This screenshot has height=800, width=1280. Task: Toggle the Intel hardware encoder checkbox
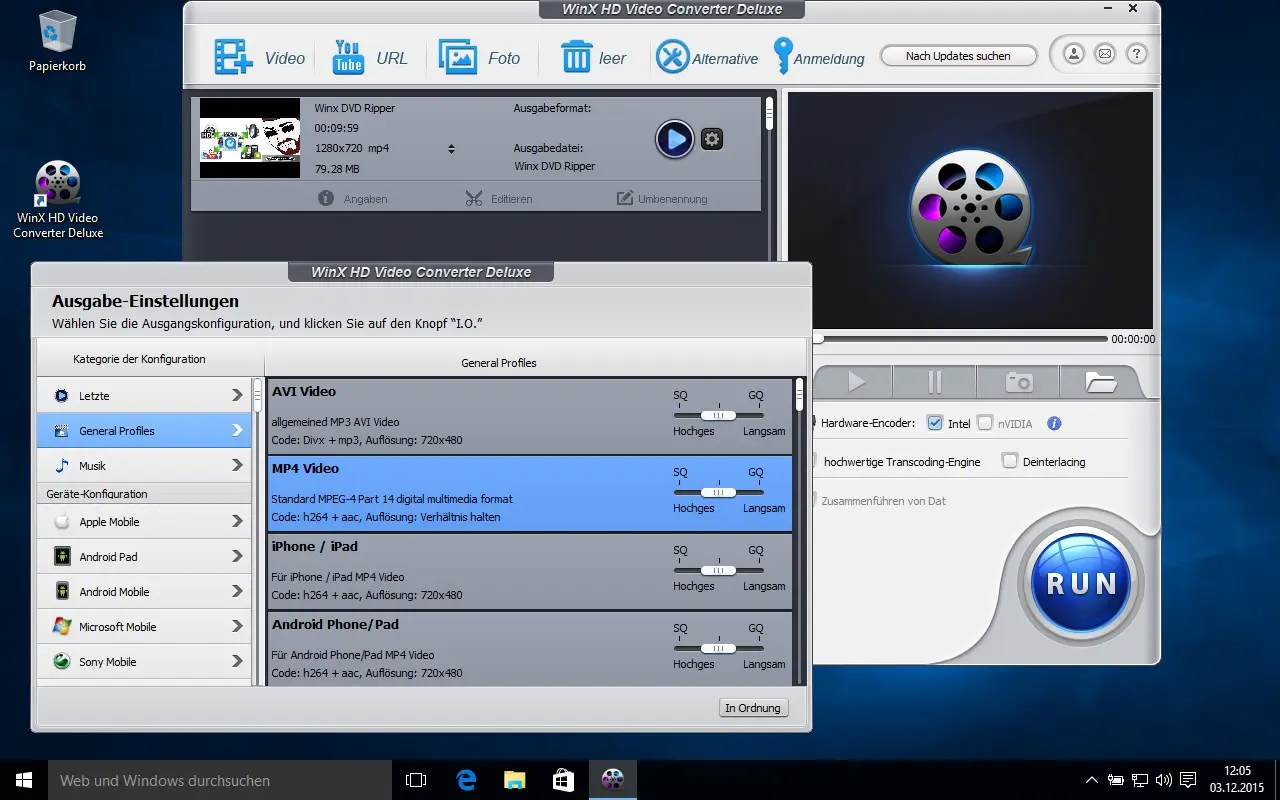[935, 423]
